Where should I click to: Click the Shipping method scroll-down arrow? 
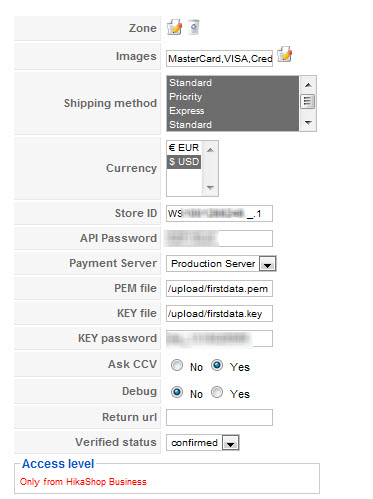[x=308, y=123]
